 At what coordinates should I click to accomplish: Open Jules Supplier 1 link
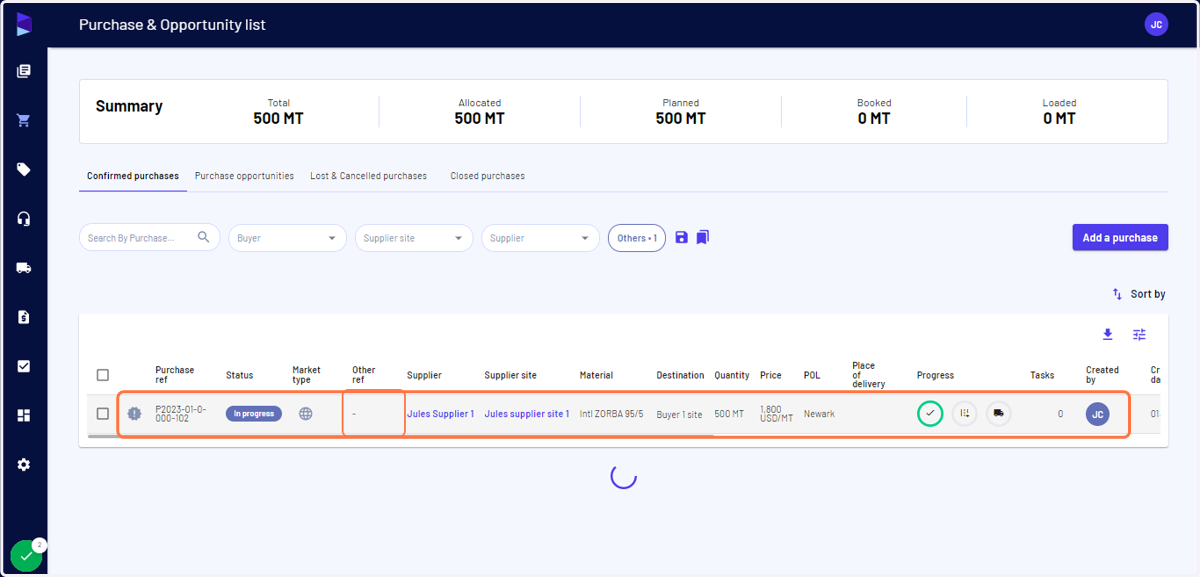coord(440,414)
